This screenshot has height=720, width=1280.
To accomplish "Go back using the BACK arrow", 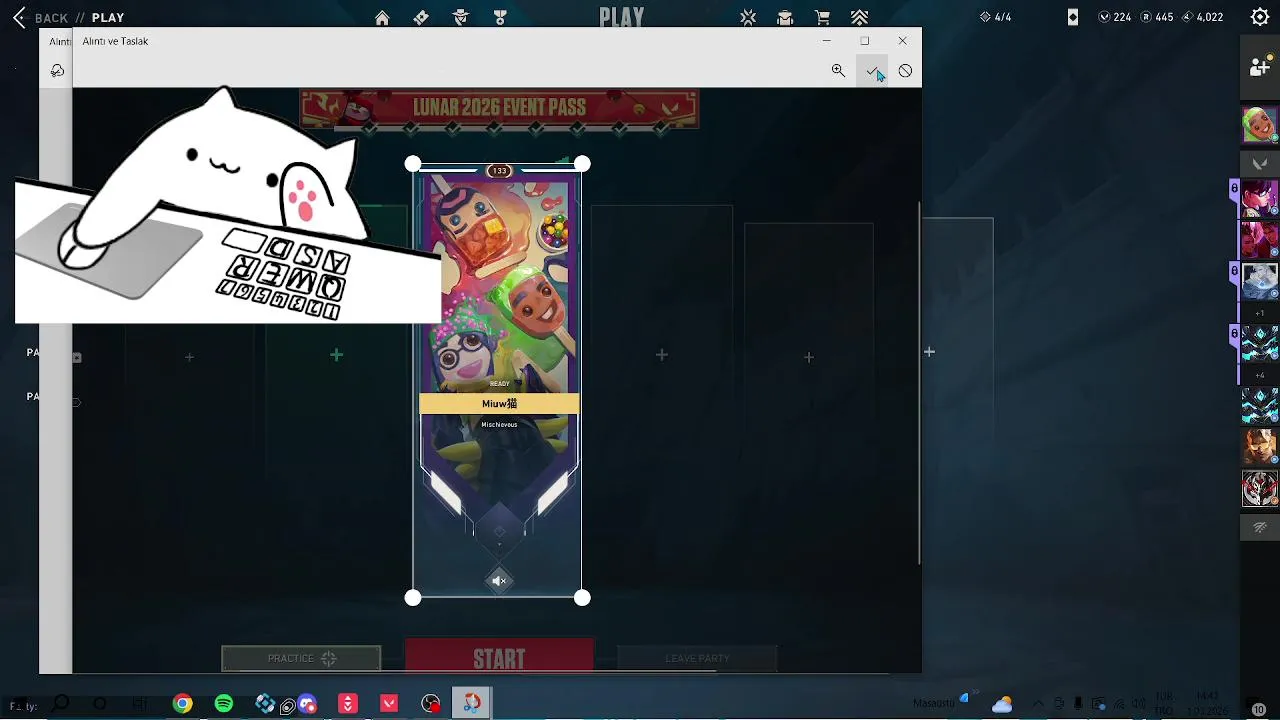I will point(19,18).
